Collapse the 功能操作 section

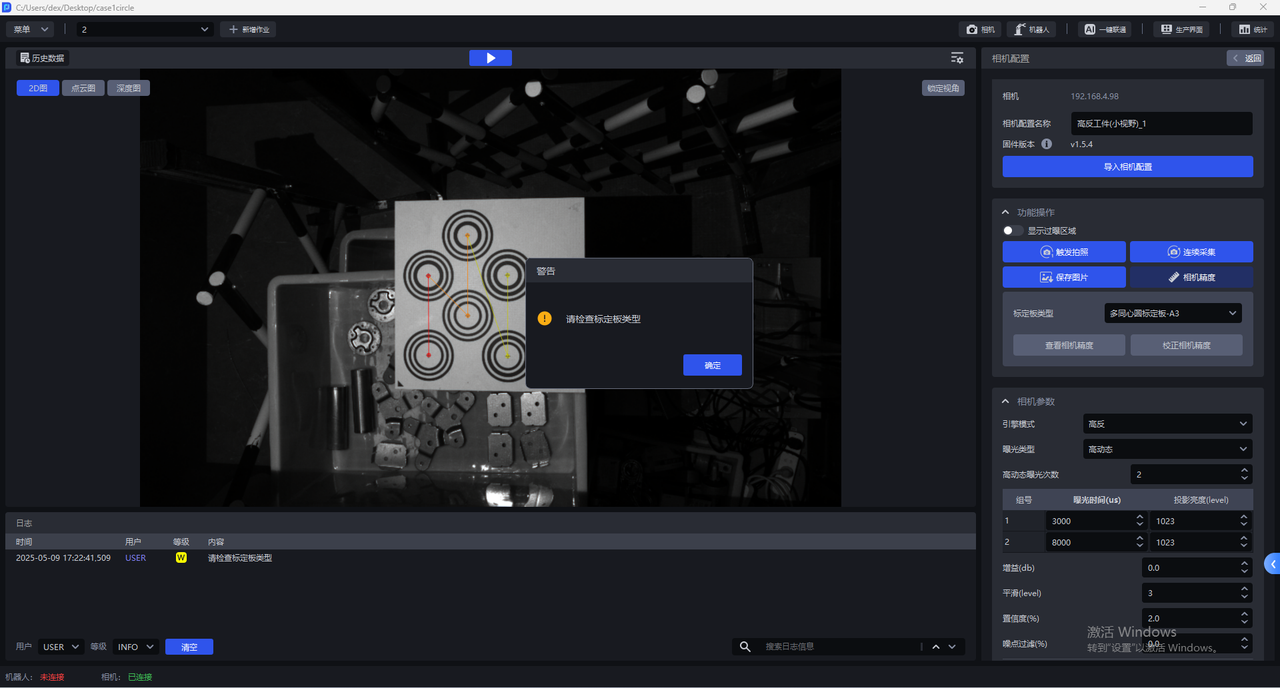(x=1005, y=212)
